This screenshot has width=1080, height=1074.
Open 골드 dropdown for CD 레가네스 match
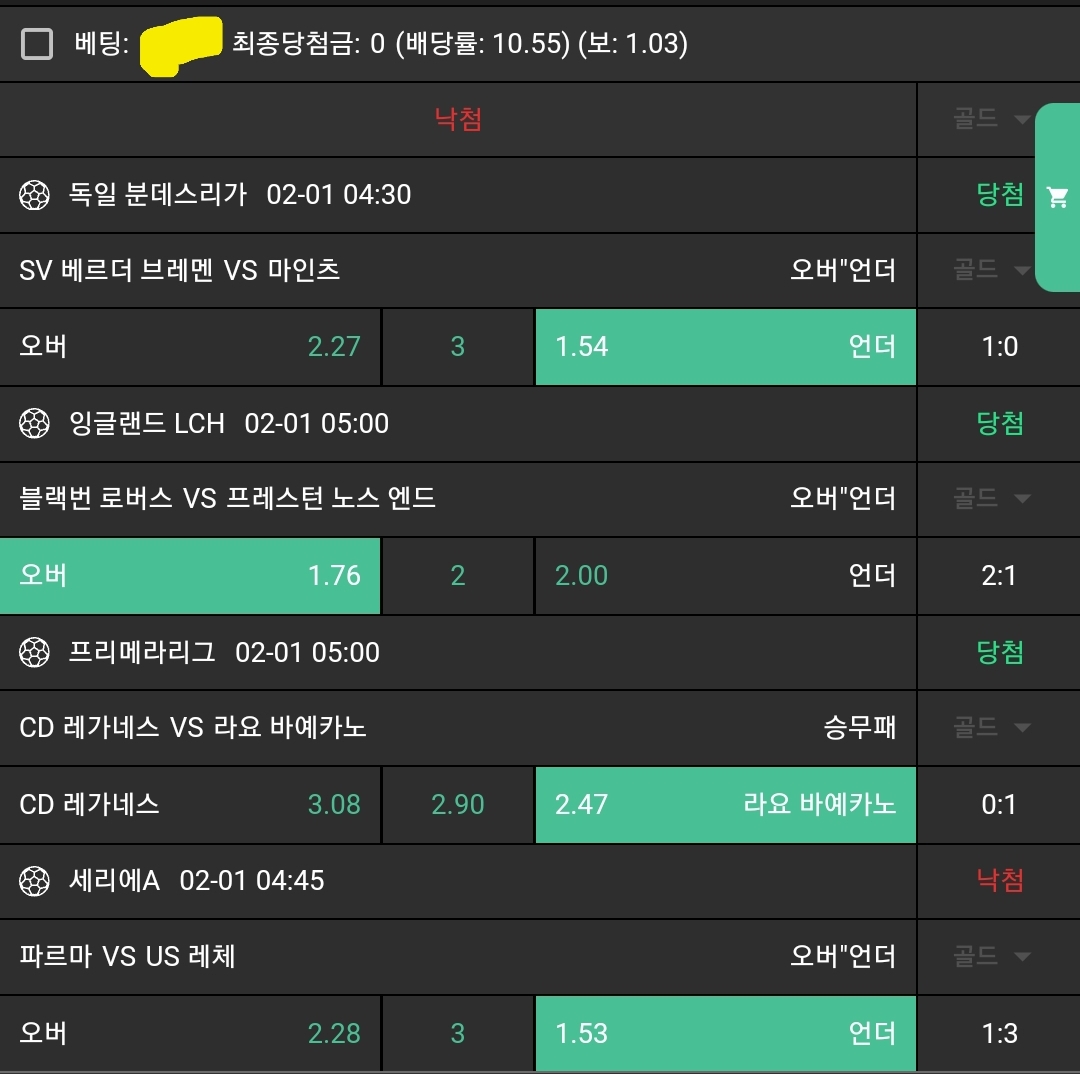[990, 727]
